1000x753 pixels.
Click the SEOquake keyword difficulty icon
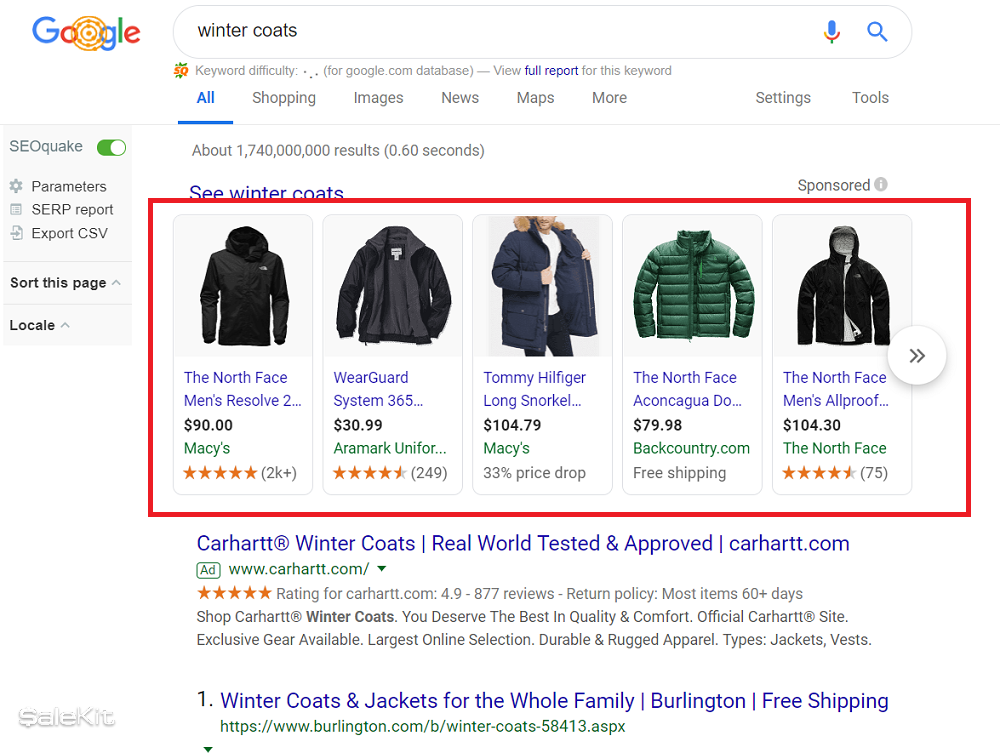coord(181,71)
